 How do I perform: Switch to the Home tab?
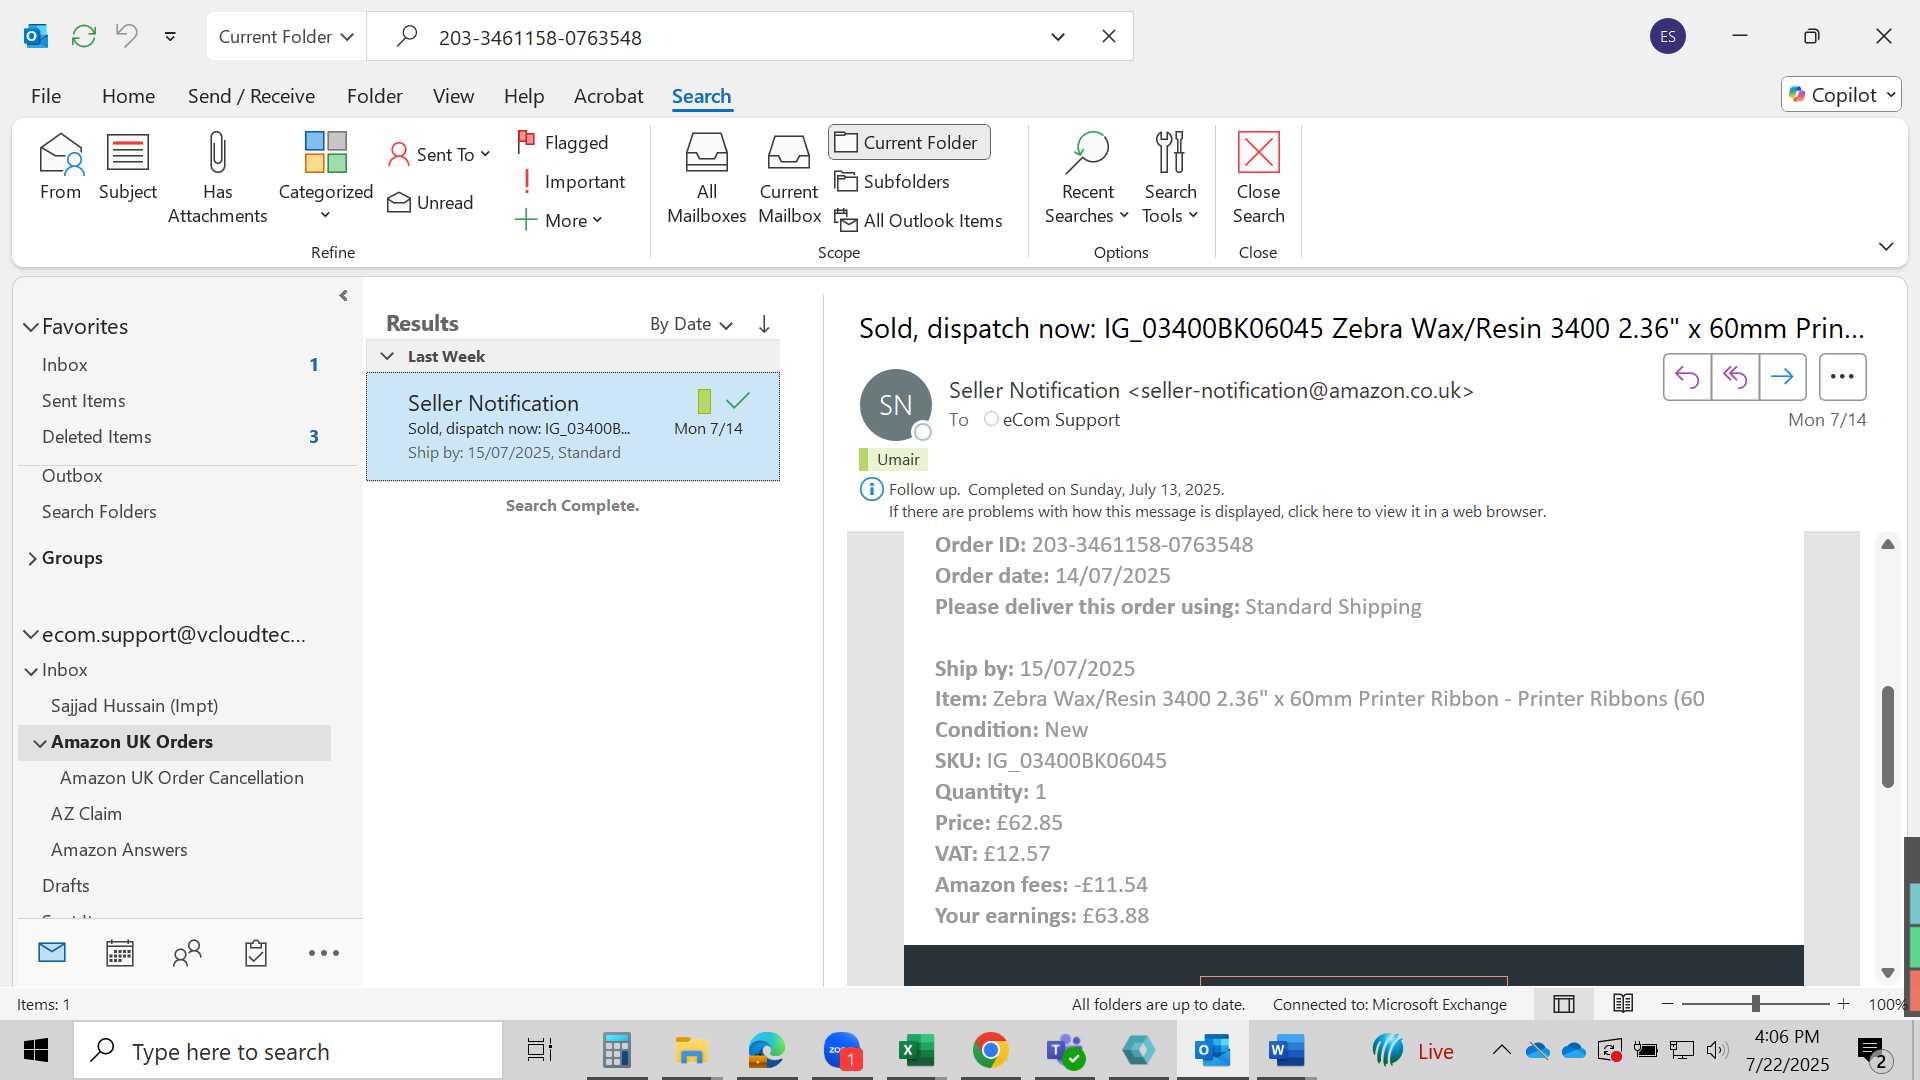[128, 96]
